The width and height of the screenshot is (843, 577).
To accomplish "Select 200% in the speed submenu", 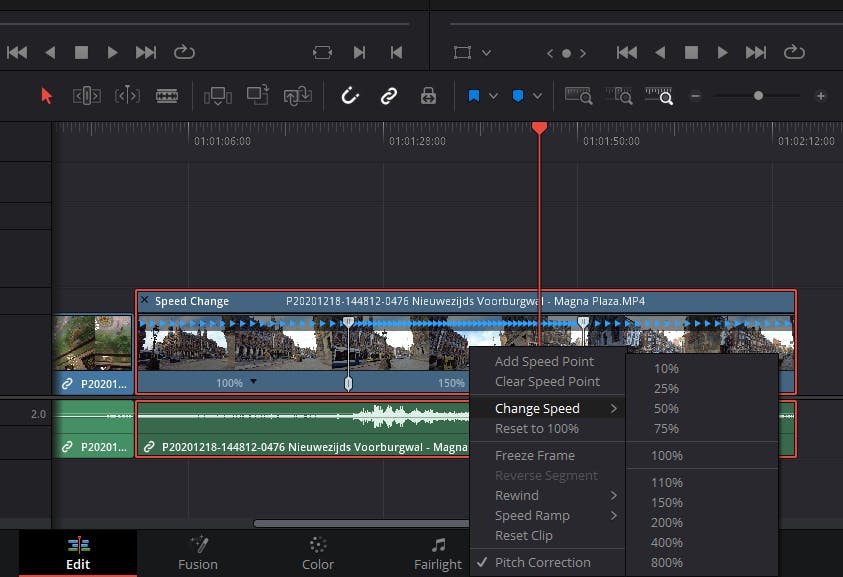I will (x=666, y=523).
